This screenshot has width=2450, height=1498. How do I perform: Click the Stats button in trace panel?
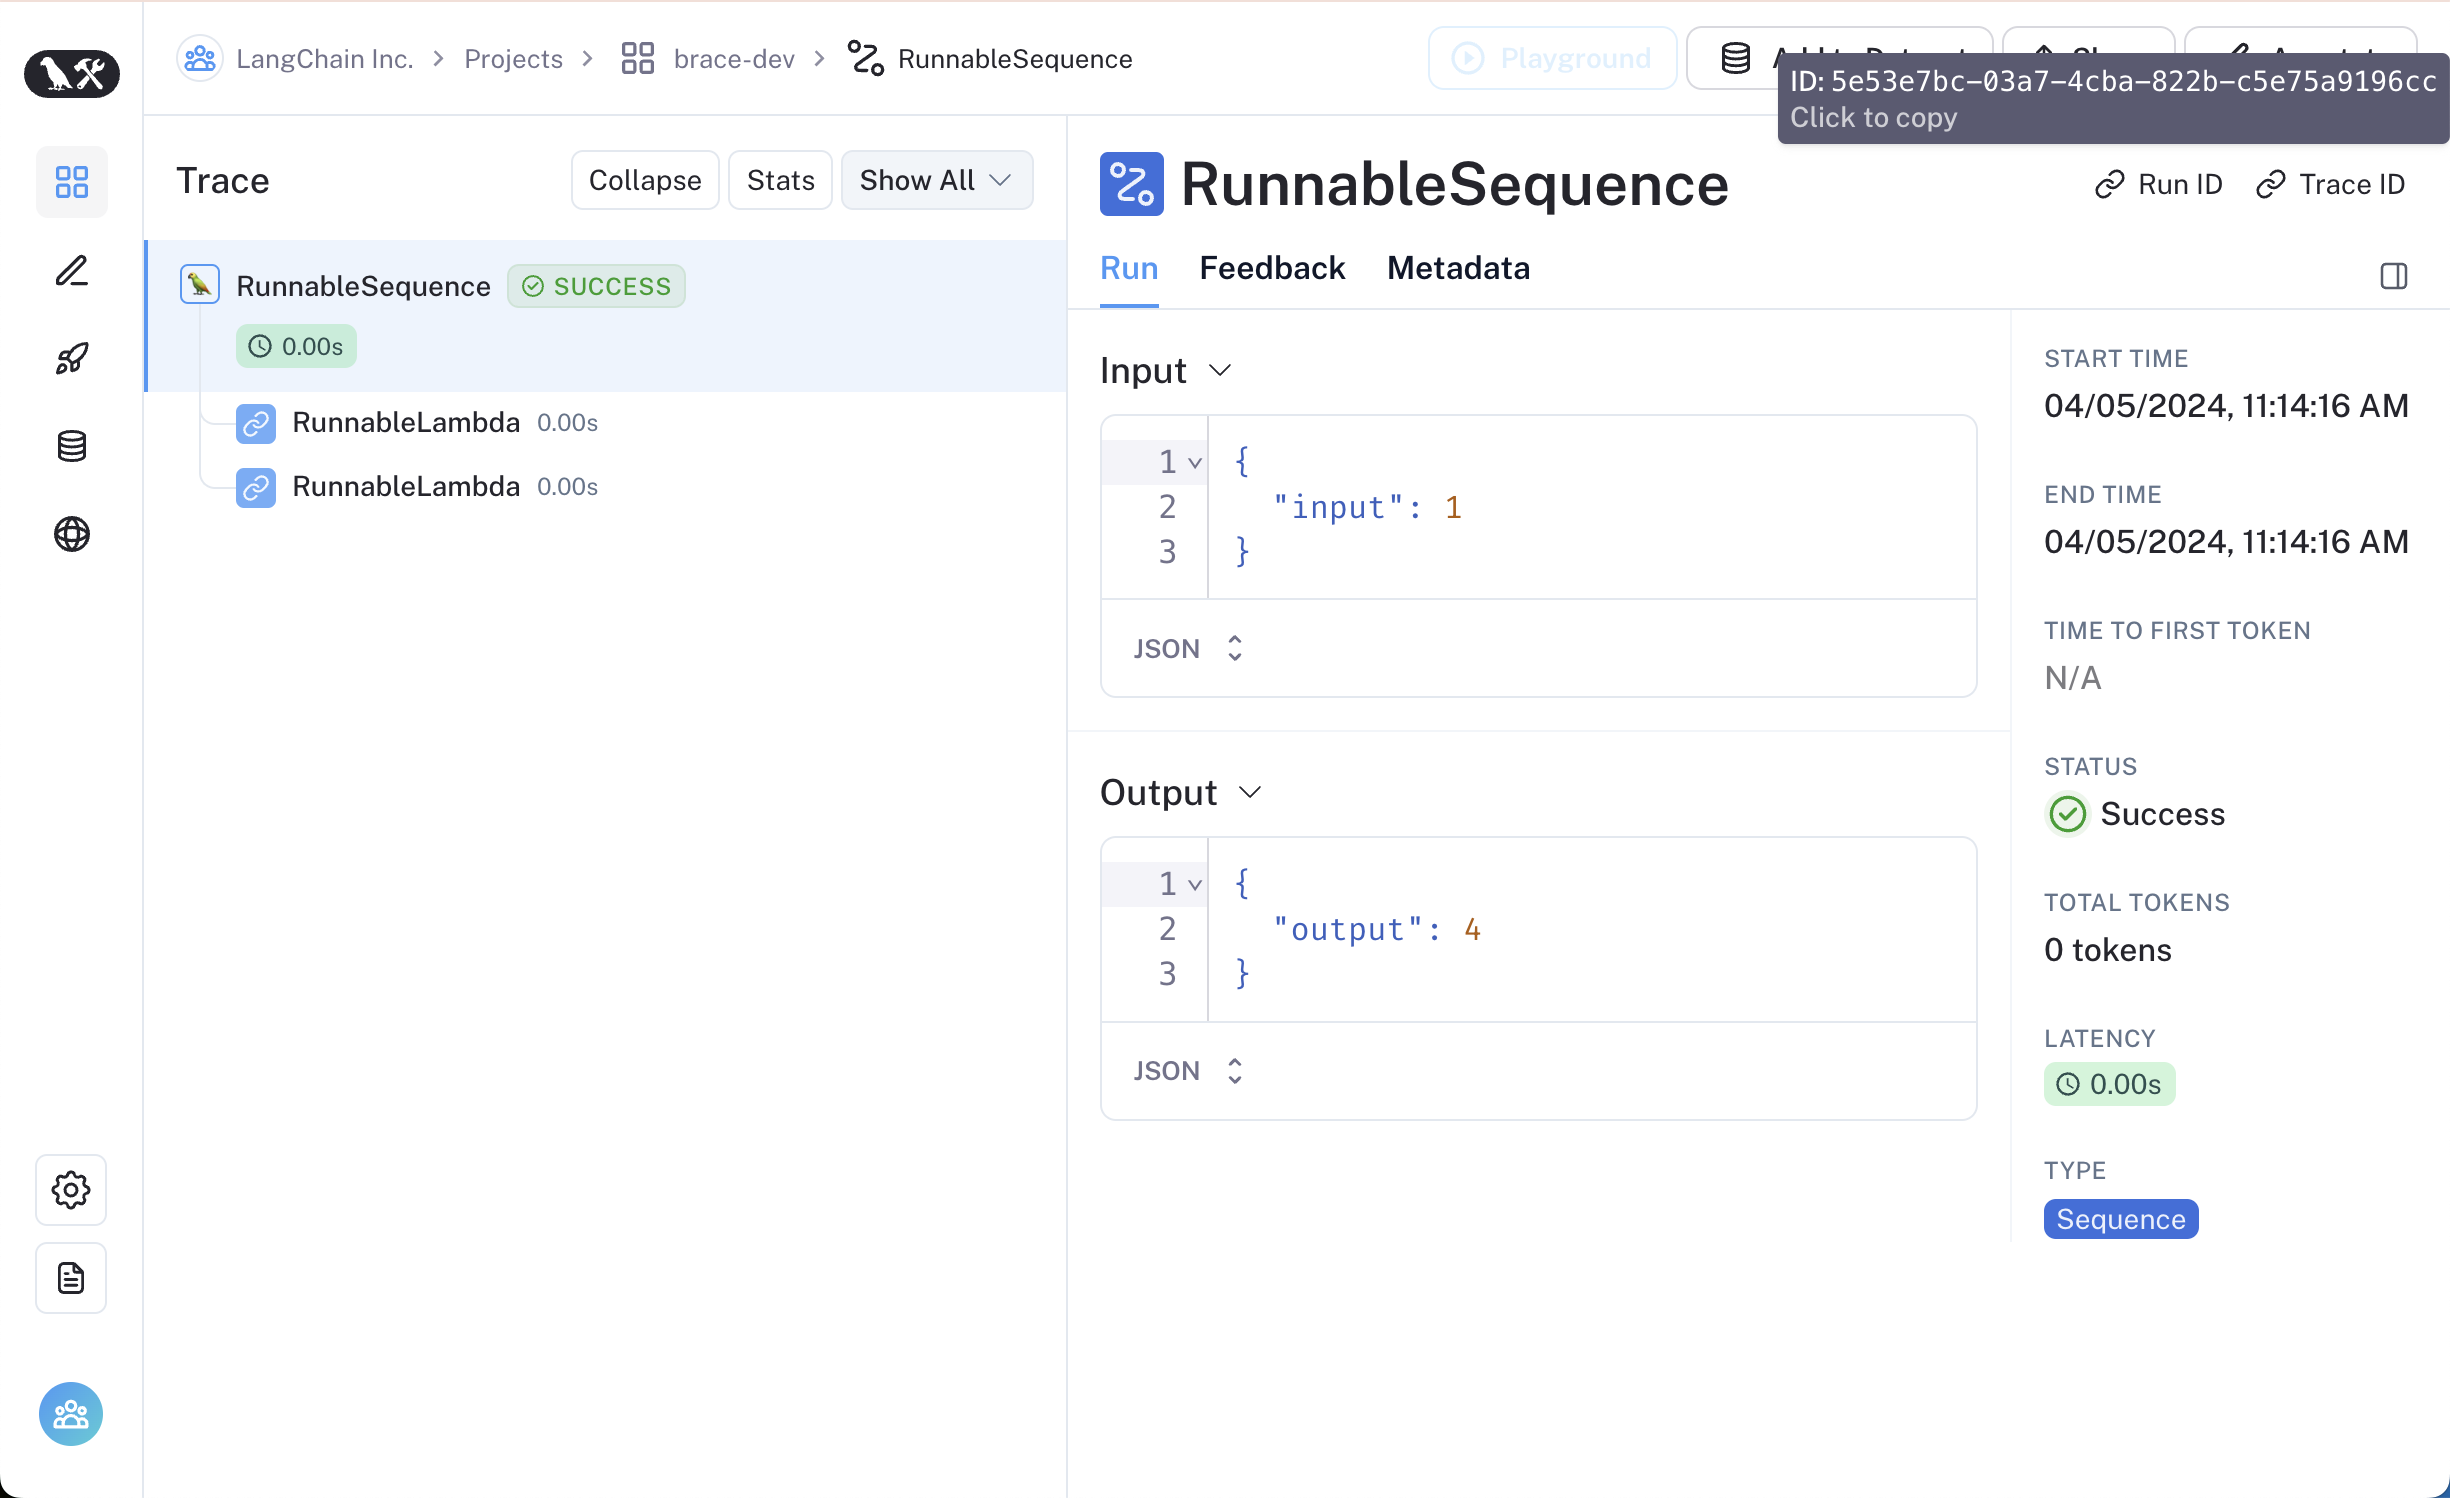pyautogui.click(x=780, y=180)
